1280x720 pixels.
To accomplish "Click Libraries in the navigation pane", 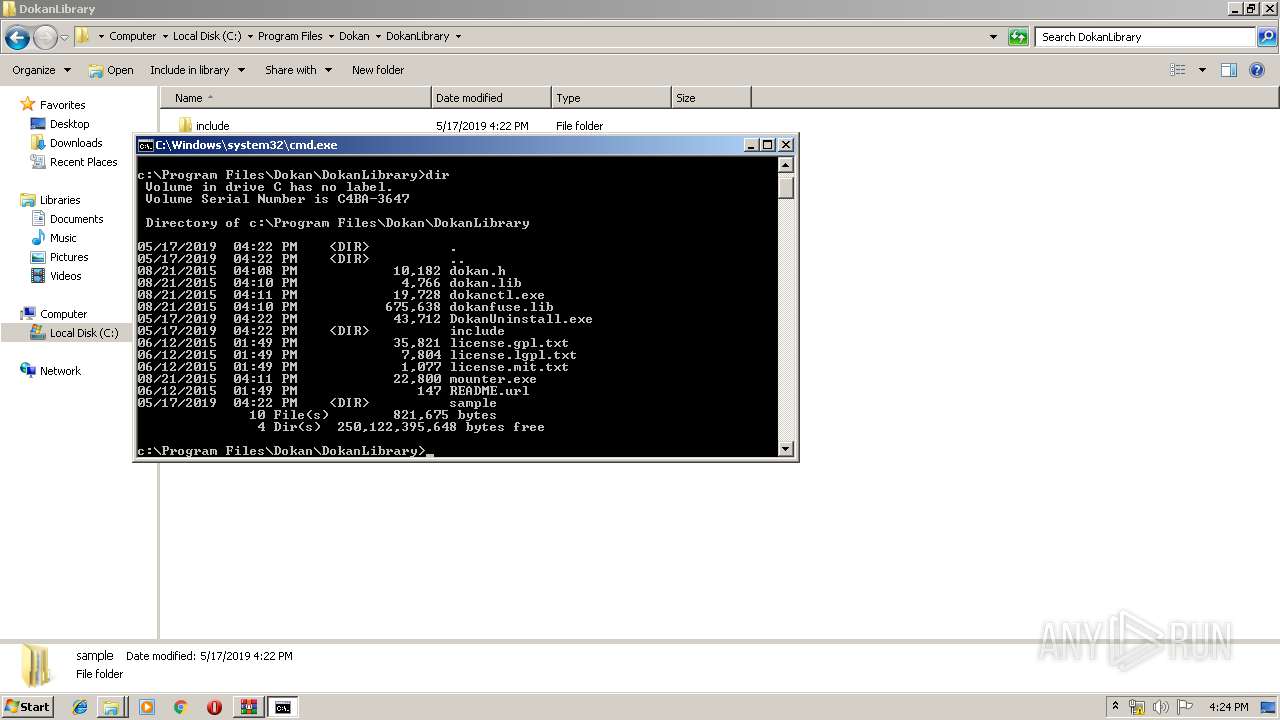I will pyautogui.click(x=60, y=200).
